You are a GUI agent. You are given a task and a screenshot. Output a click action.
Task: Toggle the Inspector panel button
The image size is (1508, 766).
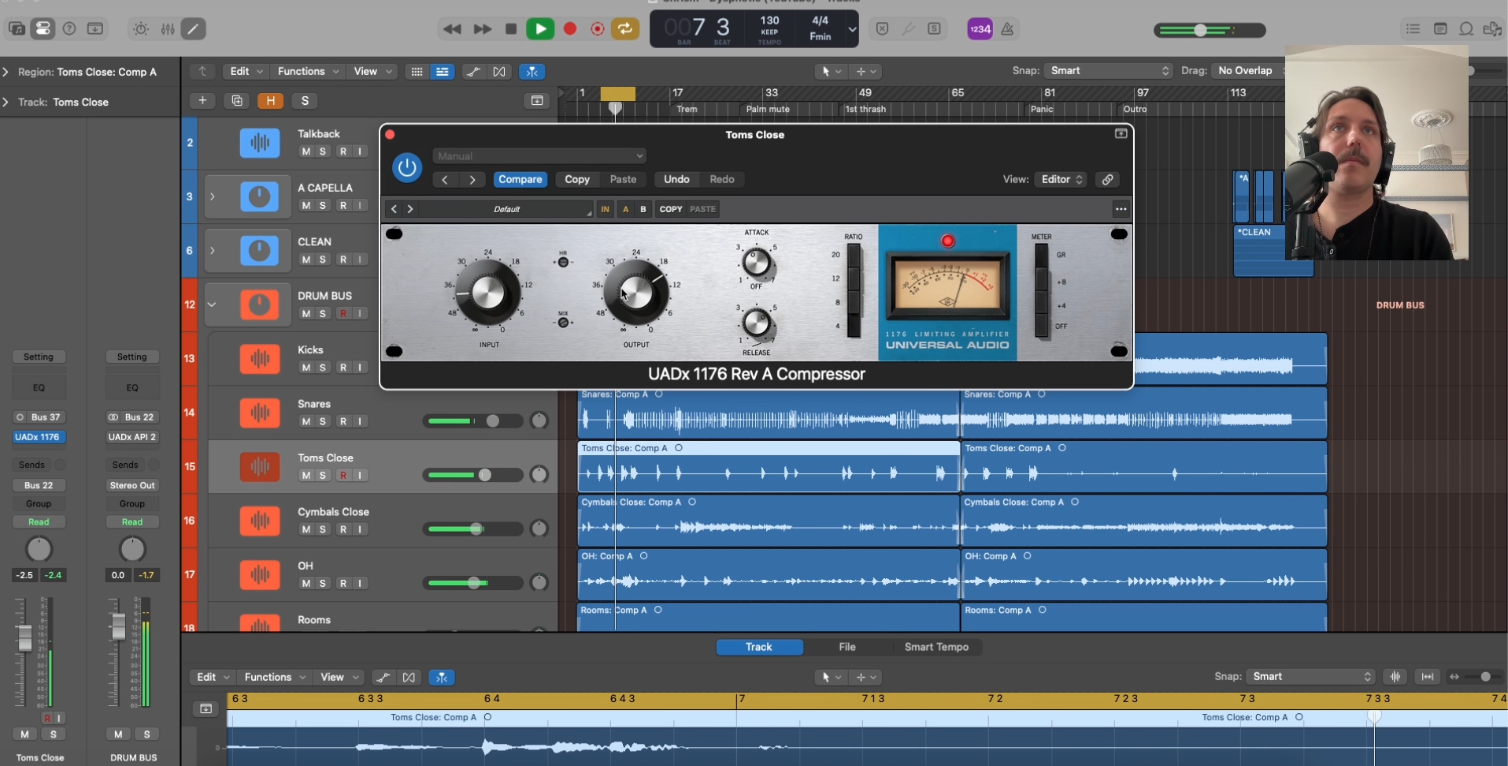[x=43, y=28]
